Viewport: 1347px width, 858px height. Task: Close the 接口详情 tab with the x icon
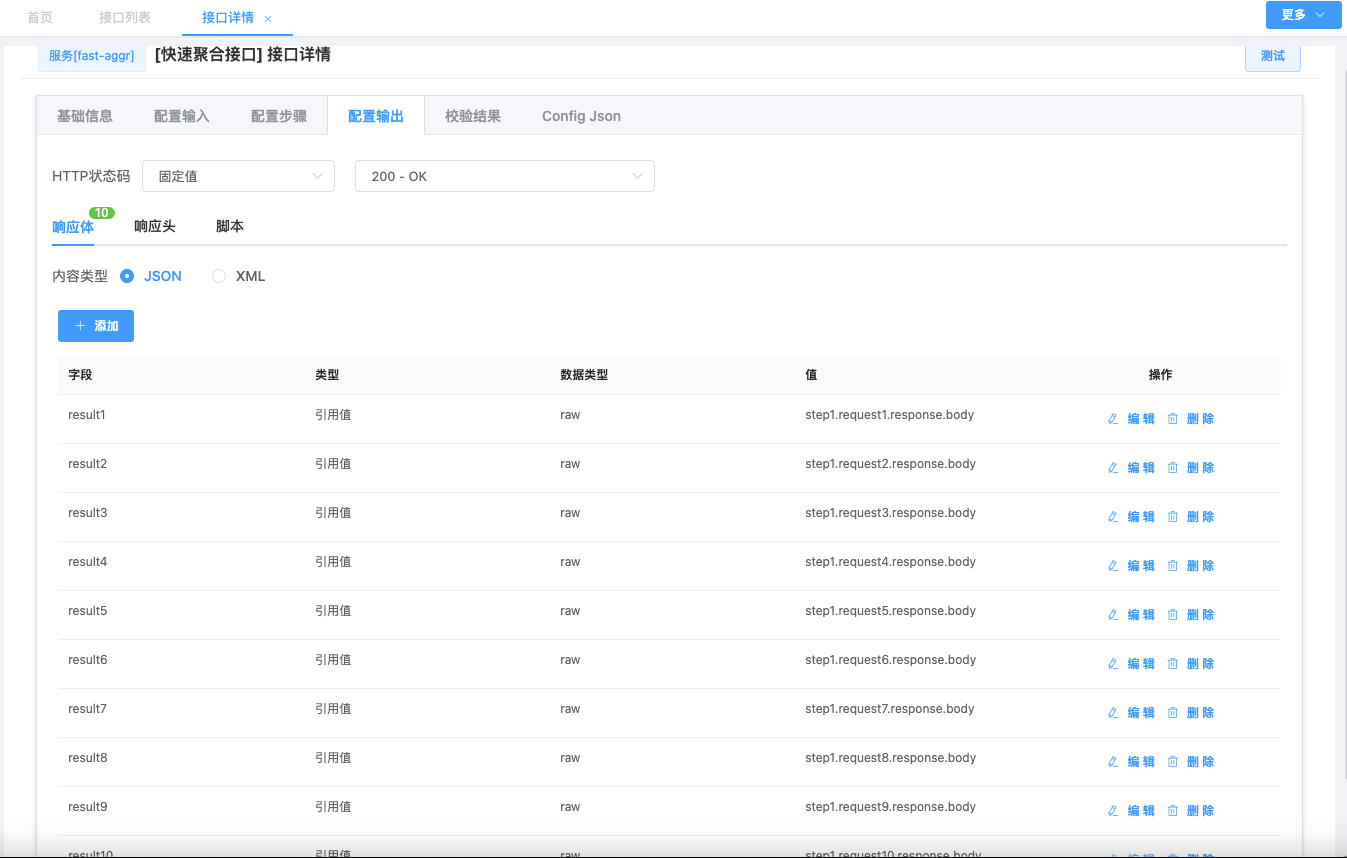(x=268, y=19)
